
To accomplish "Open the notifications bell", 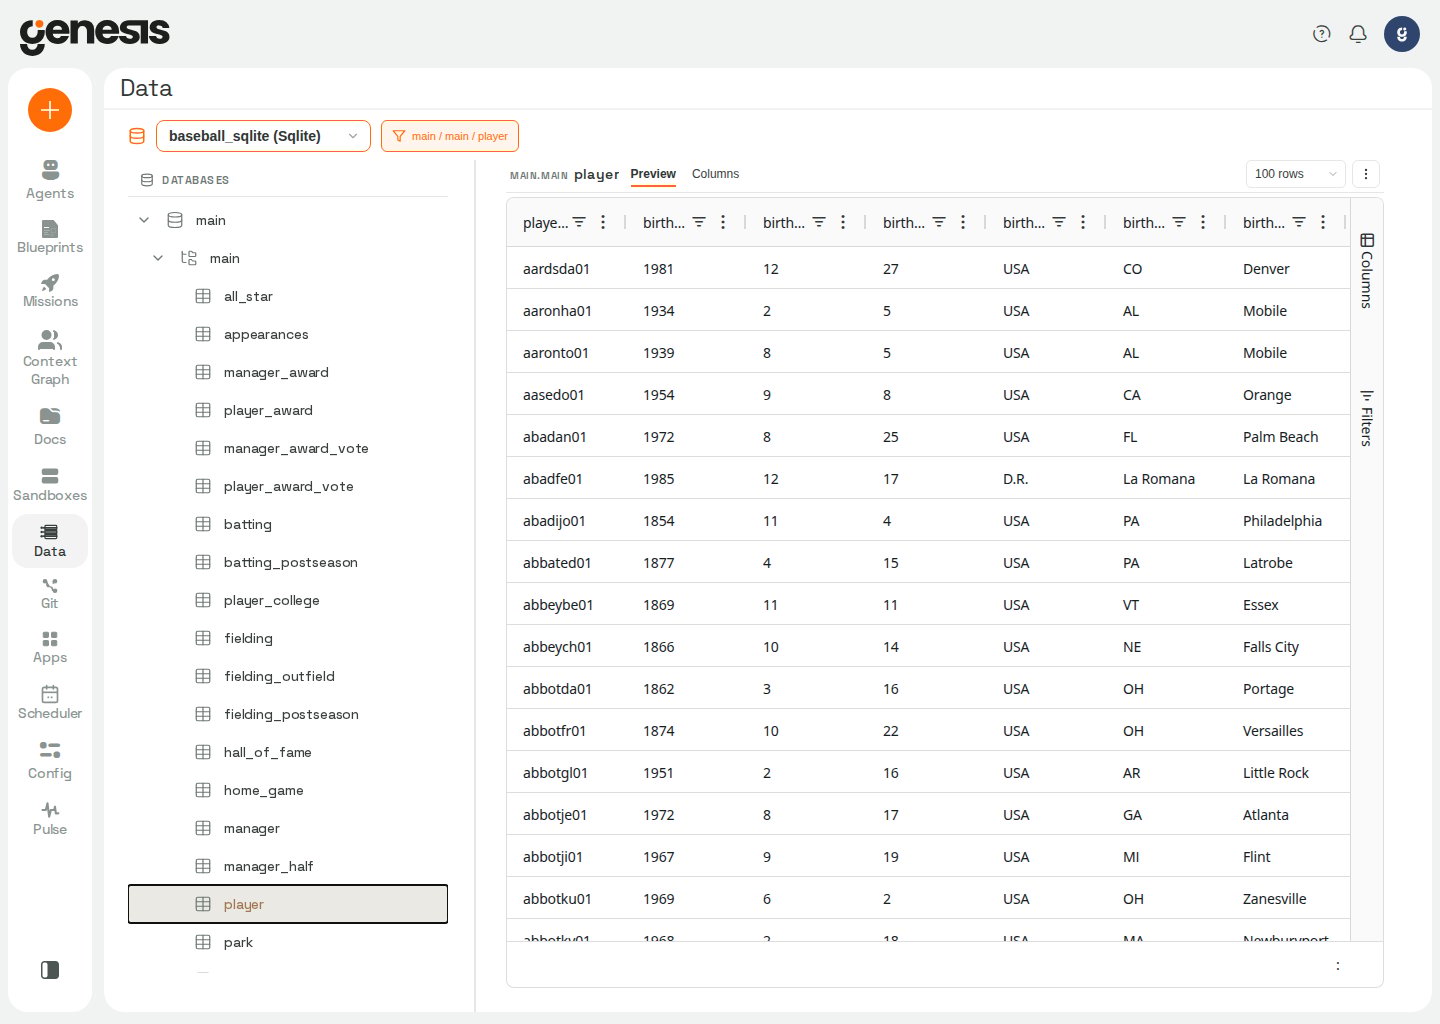I will [1358, 34].
